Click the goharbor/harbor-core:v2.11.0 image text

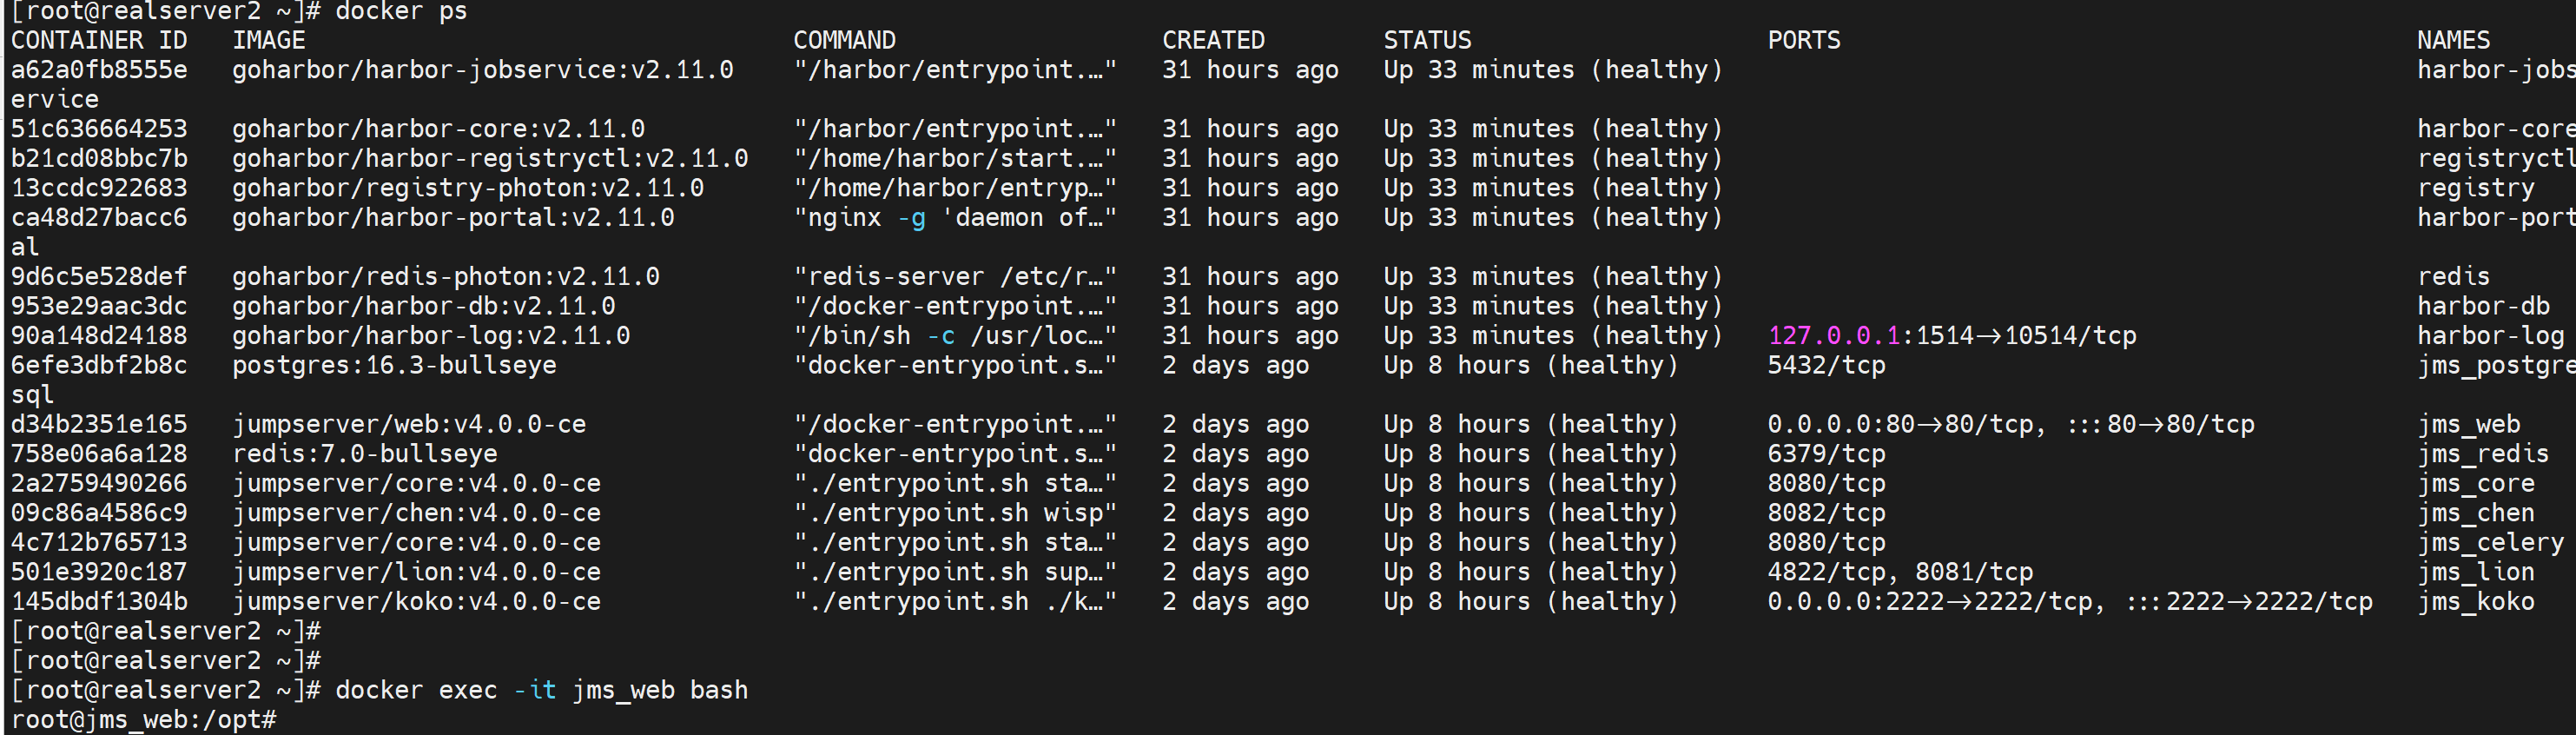pos(438,129)
